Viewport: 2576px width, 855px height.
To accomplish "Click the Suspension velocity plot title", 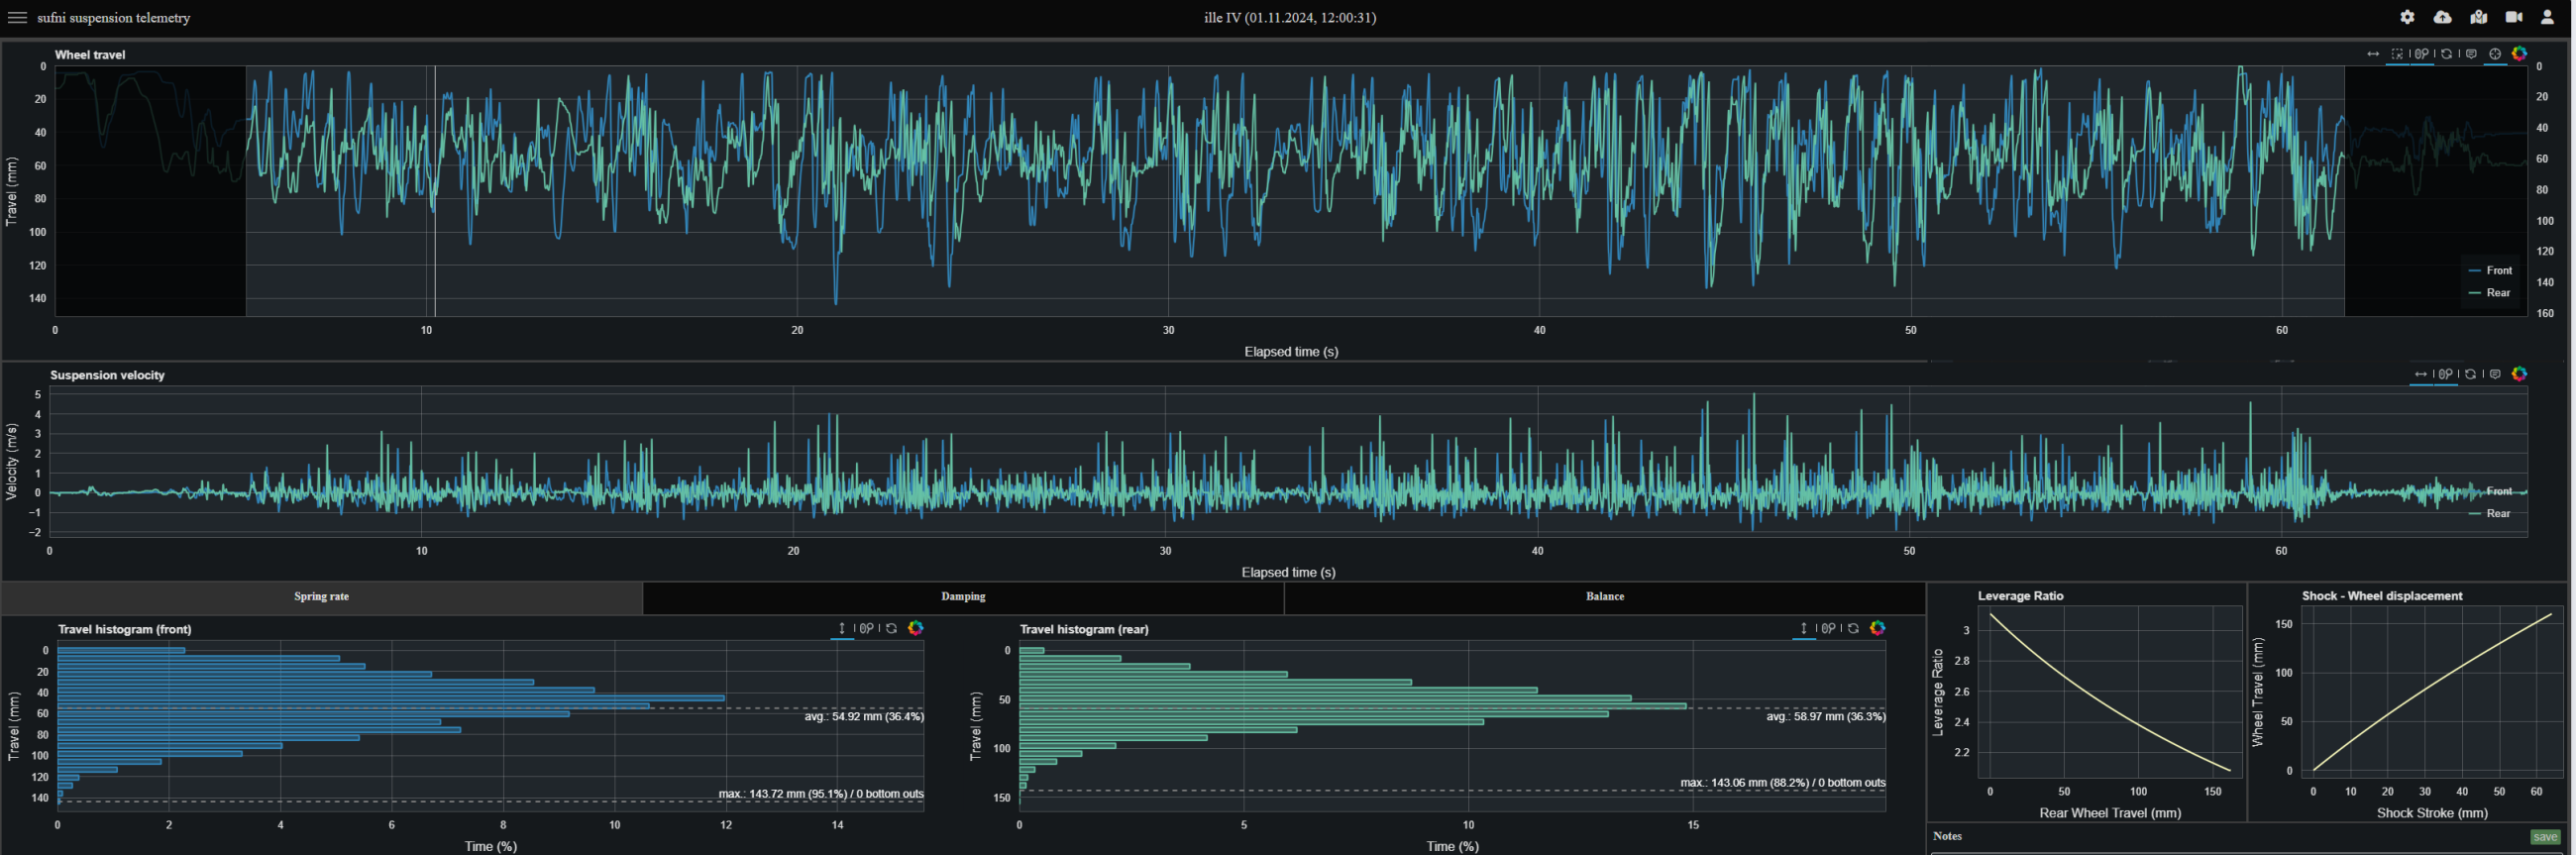I will point(107,375).
